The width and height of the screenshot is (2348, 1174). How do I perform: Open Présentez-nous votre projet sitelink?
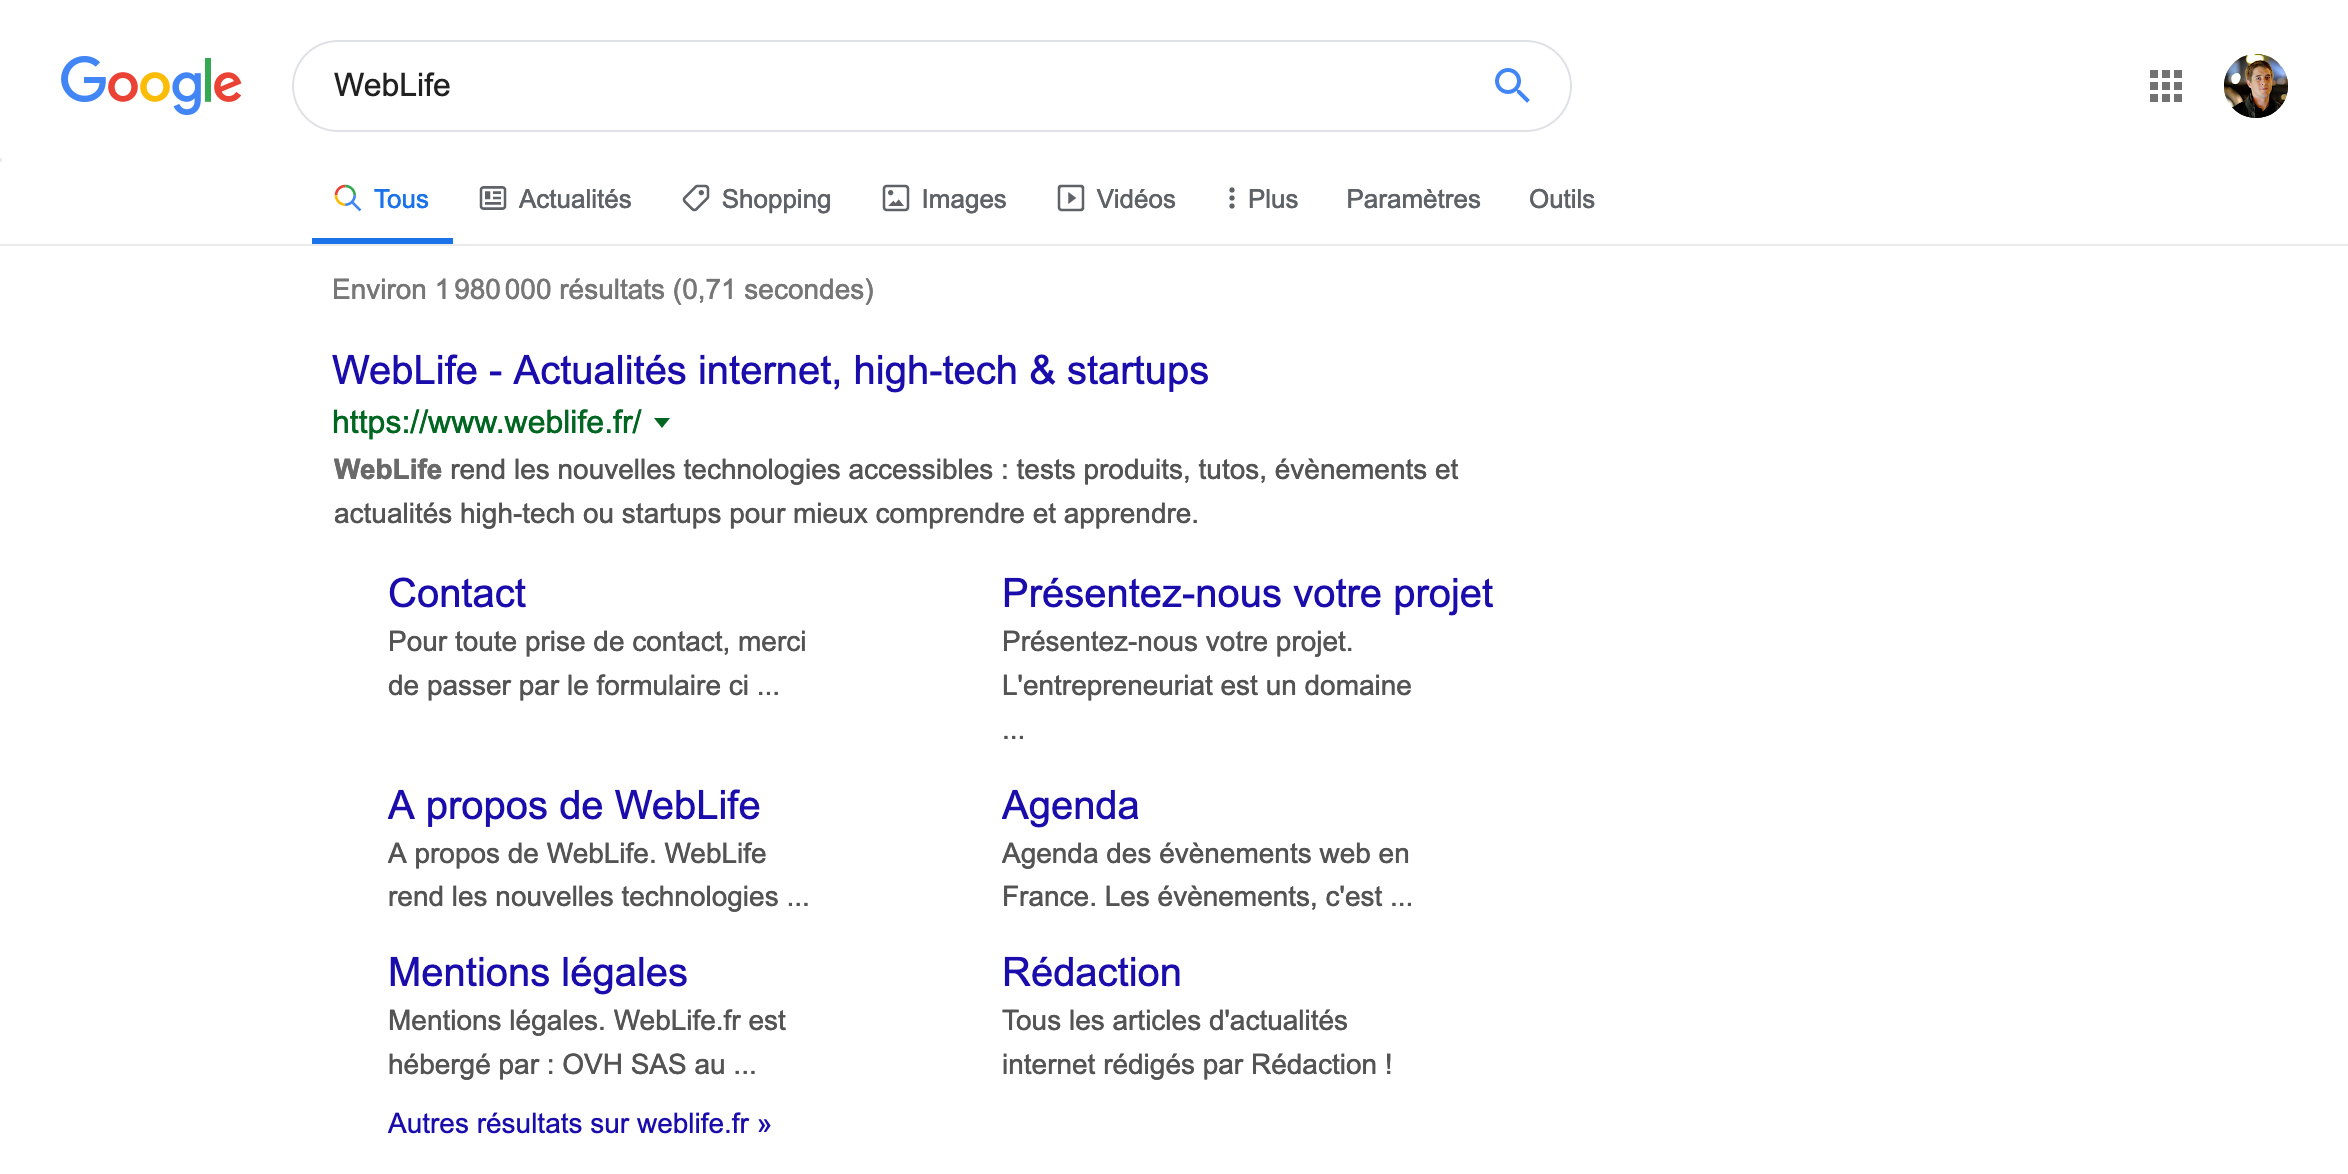point(1247,593)
